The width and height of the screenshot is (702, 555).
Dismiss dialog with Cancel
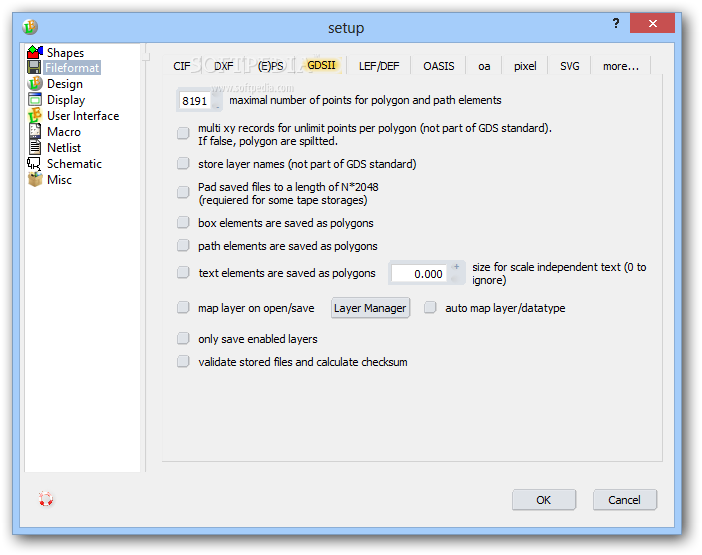(x=625, y=500)
